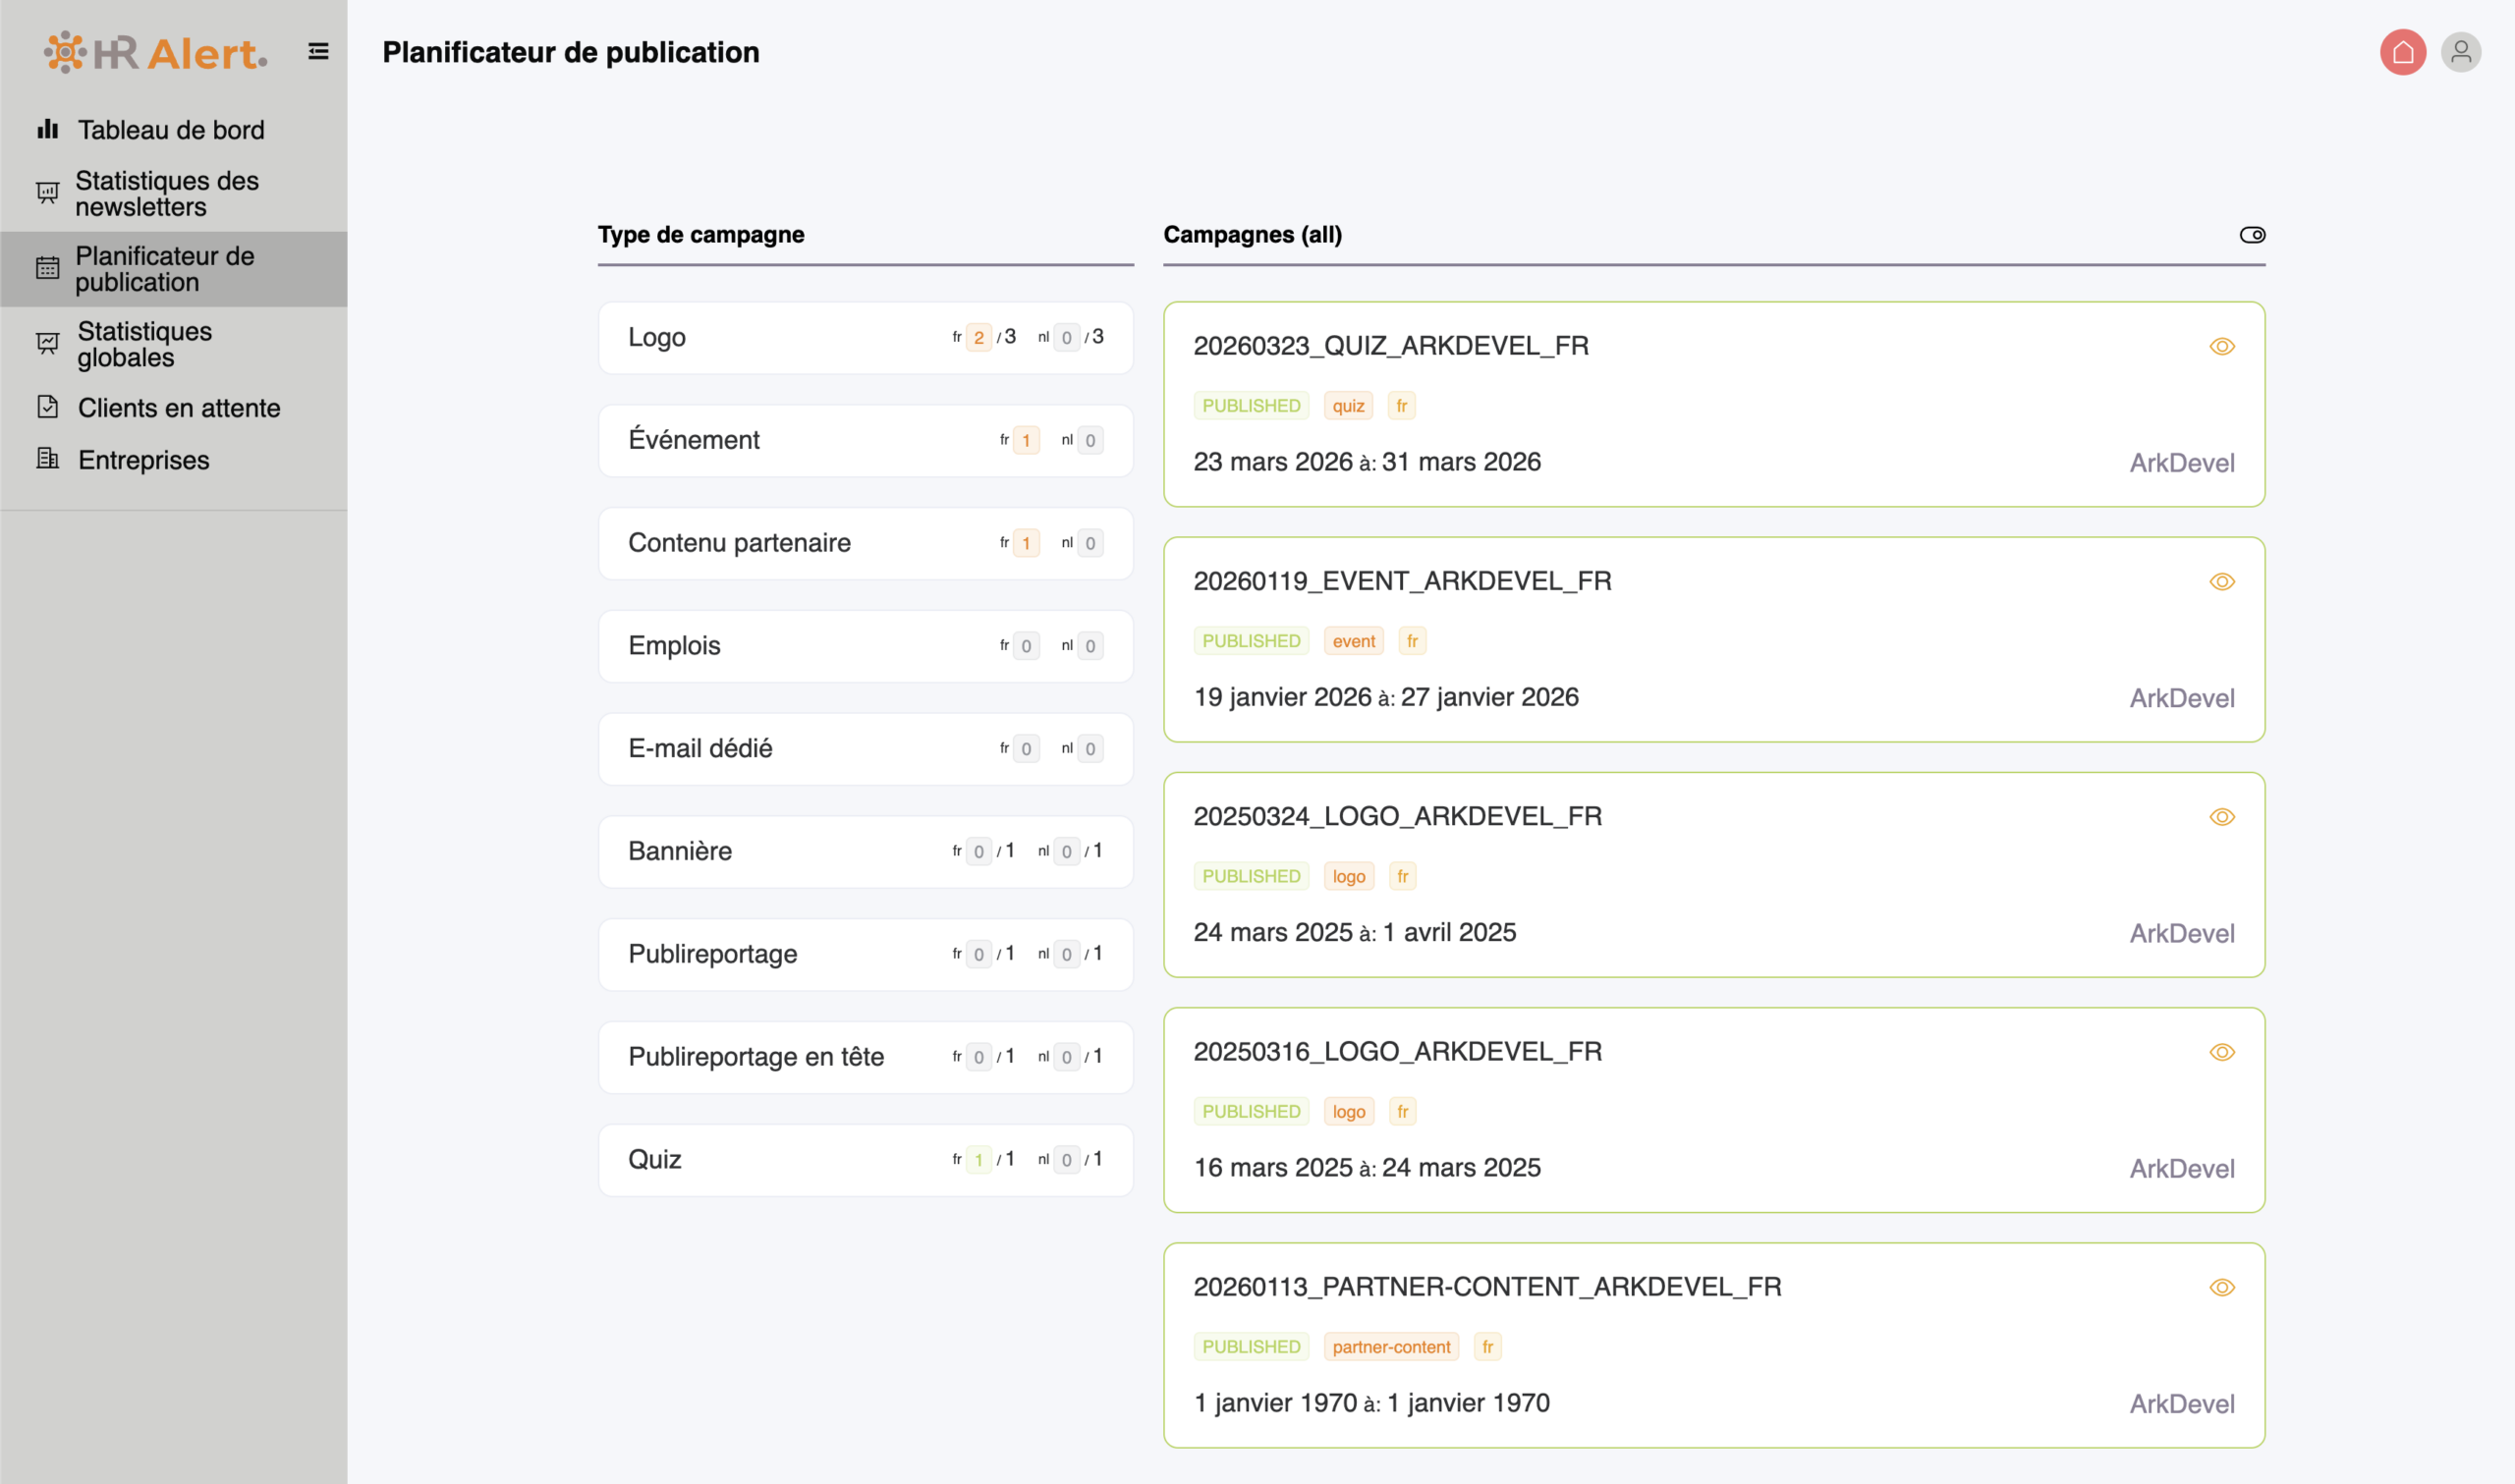This screenshot has height=1484, width=2515.
Task: Collapse the sidebar with hamburger icon
Action: pyautogui.click(x=318, y=51)
